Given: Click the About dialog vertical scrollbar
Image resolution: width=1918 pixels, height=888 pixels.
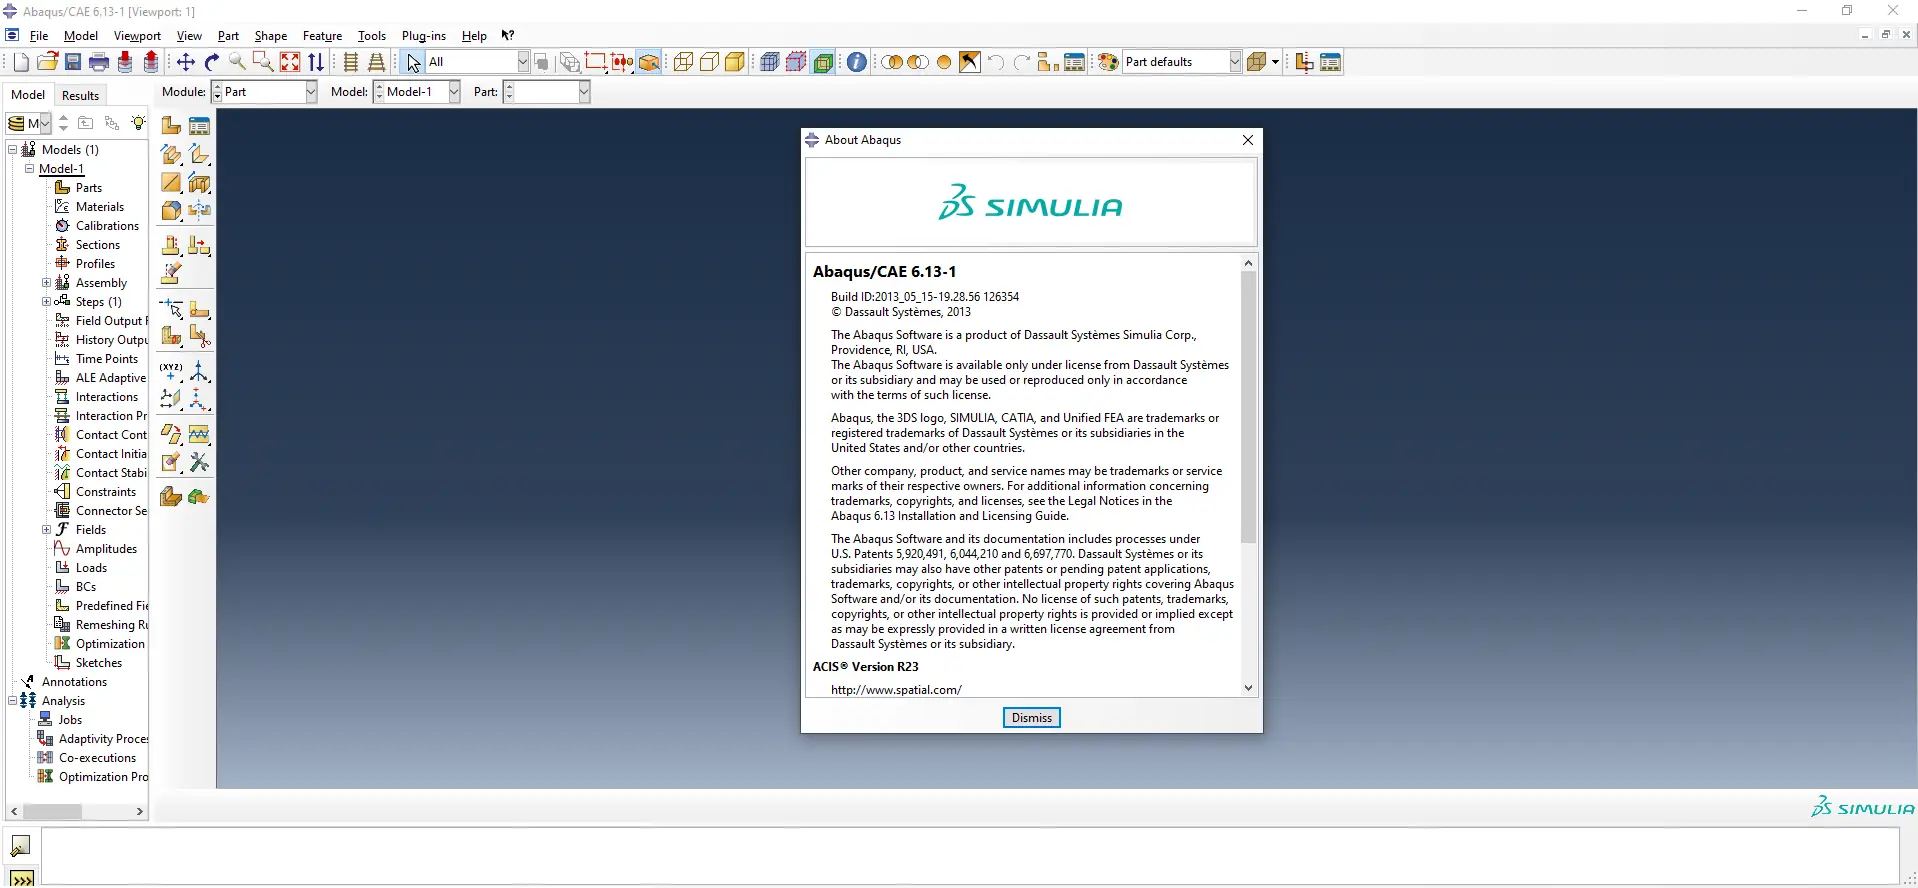Looking at the screenshot, I should [1248, 407].
